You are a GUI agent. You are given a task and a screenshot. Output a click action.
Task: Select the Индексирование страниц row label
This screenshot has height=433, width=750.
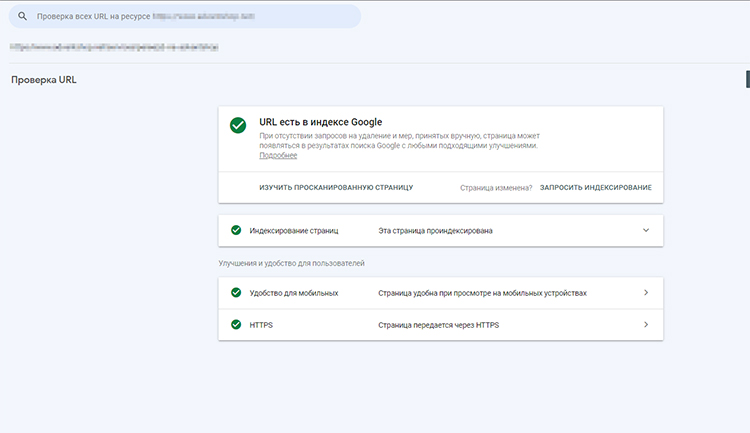[294, 230]
